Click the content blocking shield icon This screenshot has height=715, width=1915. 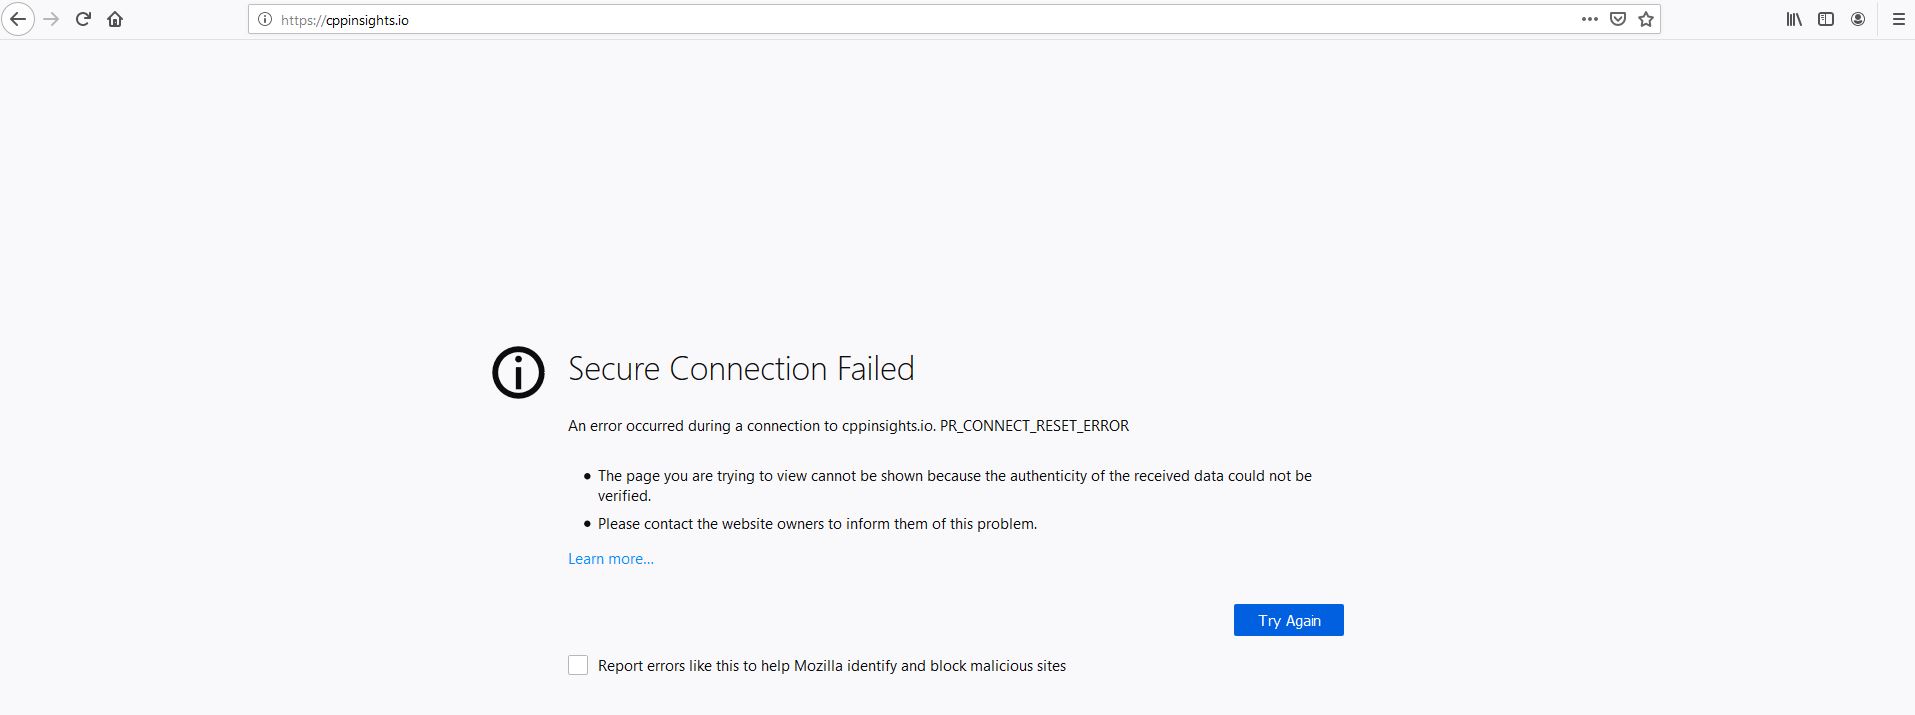tap(1617, 18)
